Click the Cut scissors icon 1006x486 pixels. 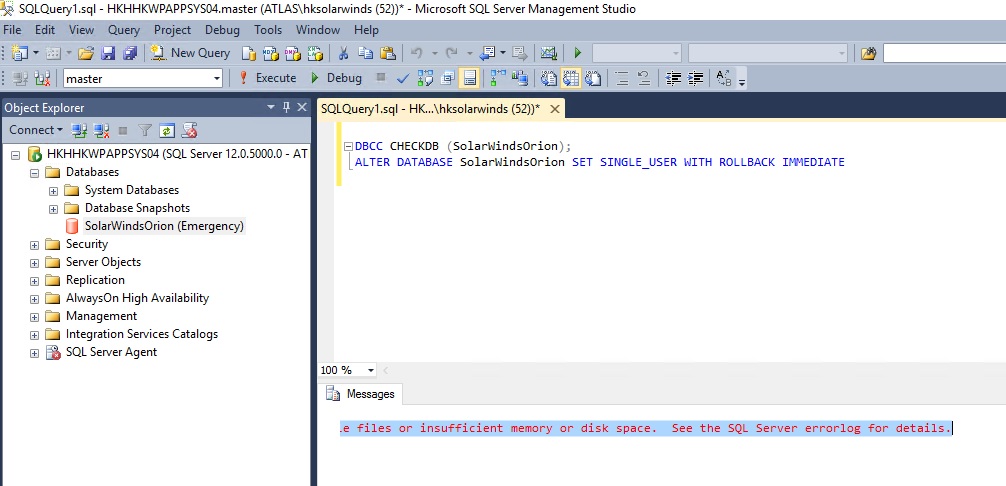point(344,53)
